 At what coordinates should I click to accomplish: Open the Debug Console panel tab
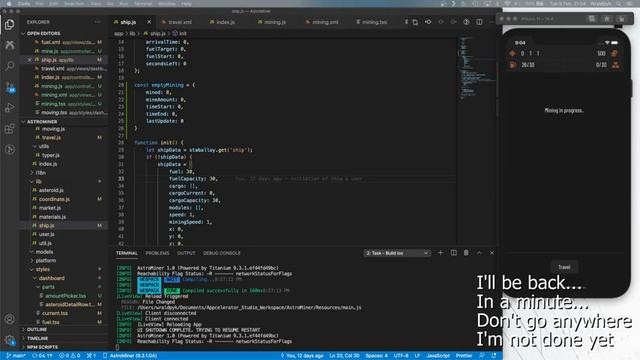pyautogui.click(x=222, y=253)
